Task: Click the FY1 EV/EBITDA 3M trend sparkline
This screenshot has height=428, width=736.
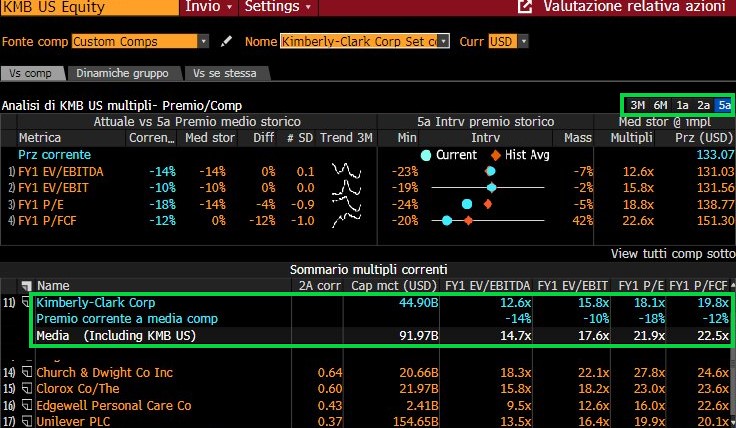Action: point(346,170)
